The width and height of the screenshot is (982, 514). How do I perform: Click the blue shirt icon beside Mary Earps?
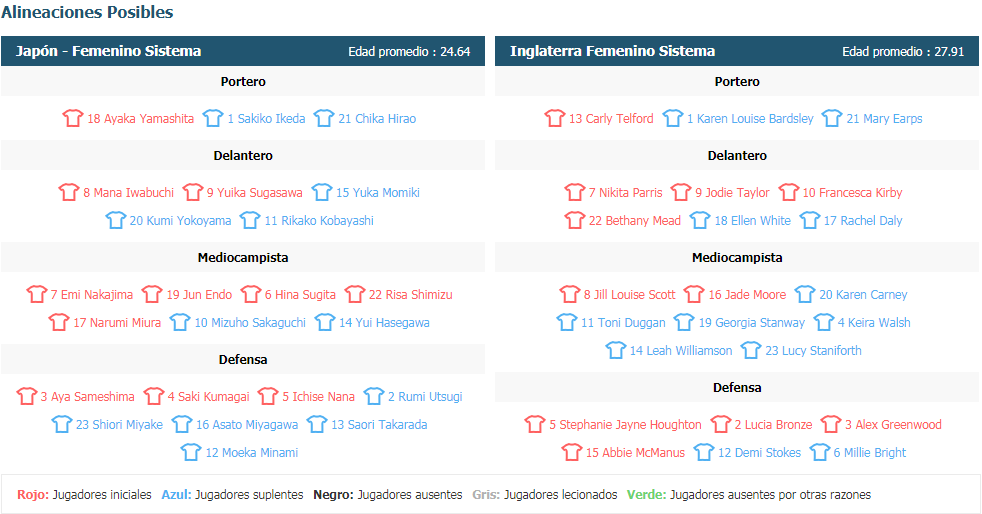pos(832,118)
